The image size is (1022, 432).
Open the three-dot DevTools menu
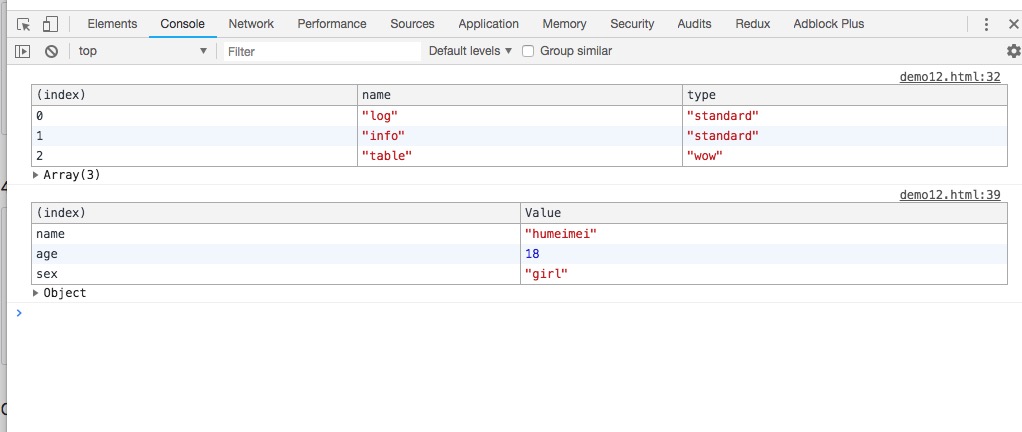click(986, 24)
